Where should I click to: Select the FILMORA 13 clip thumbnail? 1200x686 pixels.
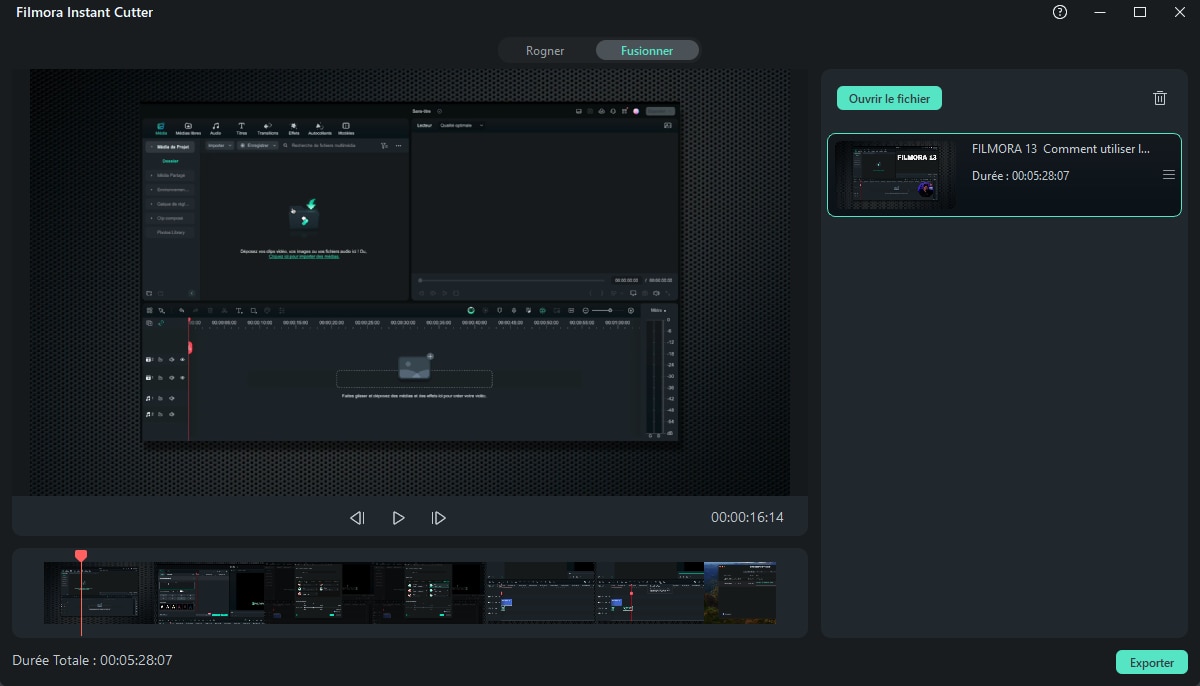tap(895, 175)
